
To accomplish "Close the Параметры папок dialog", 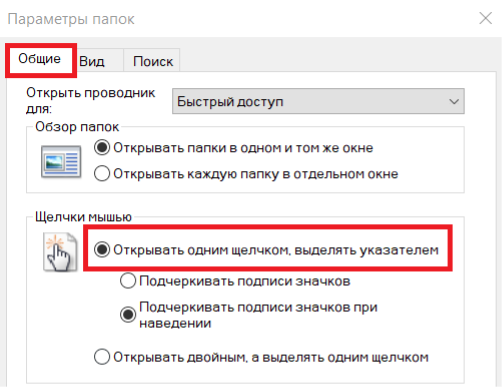I will (485, 18).
